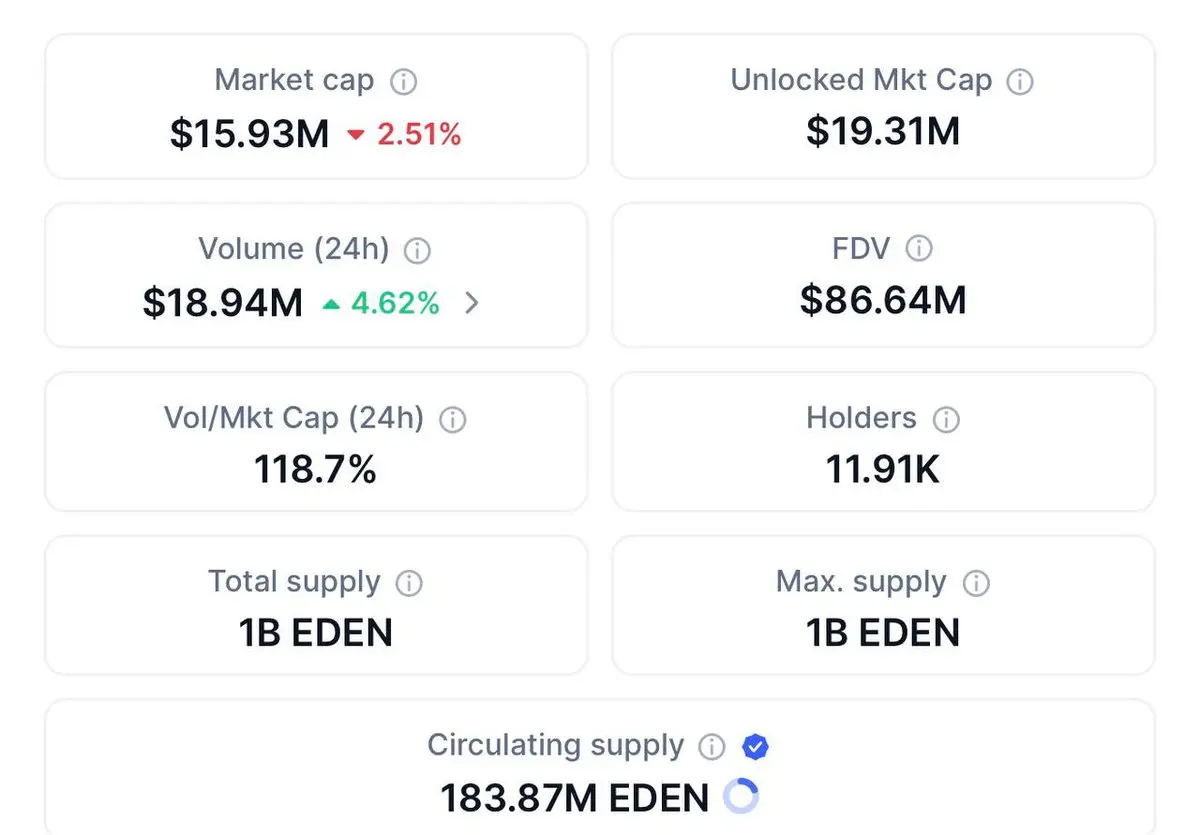Click the FDV info icon

(918, 249)
